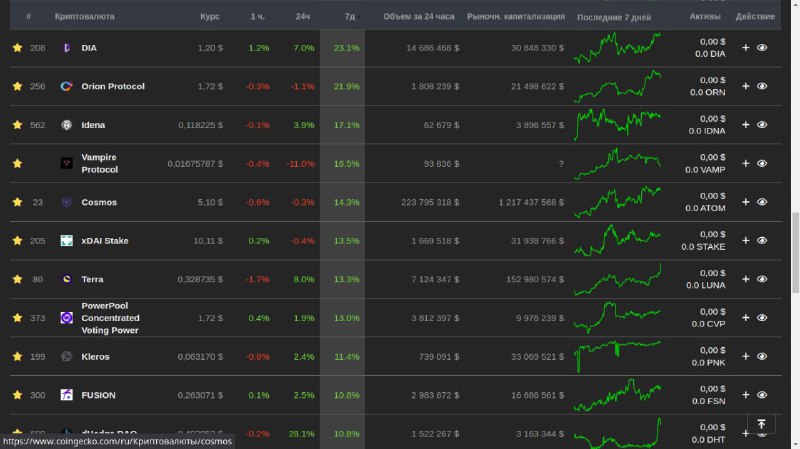Screen dimensions: 800x449
Task: Toggle favorite star on Idena row
Action: point(17,125)
